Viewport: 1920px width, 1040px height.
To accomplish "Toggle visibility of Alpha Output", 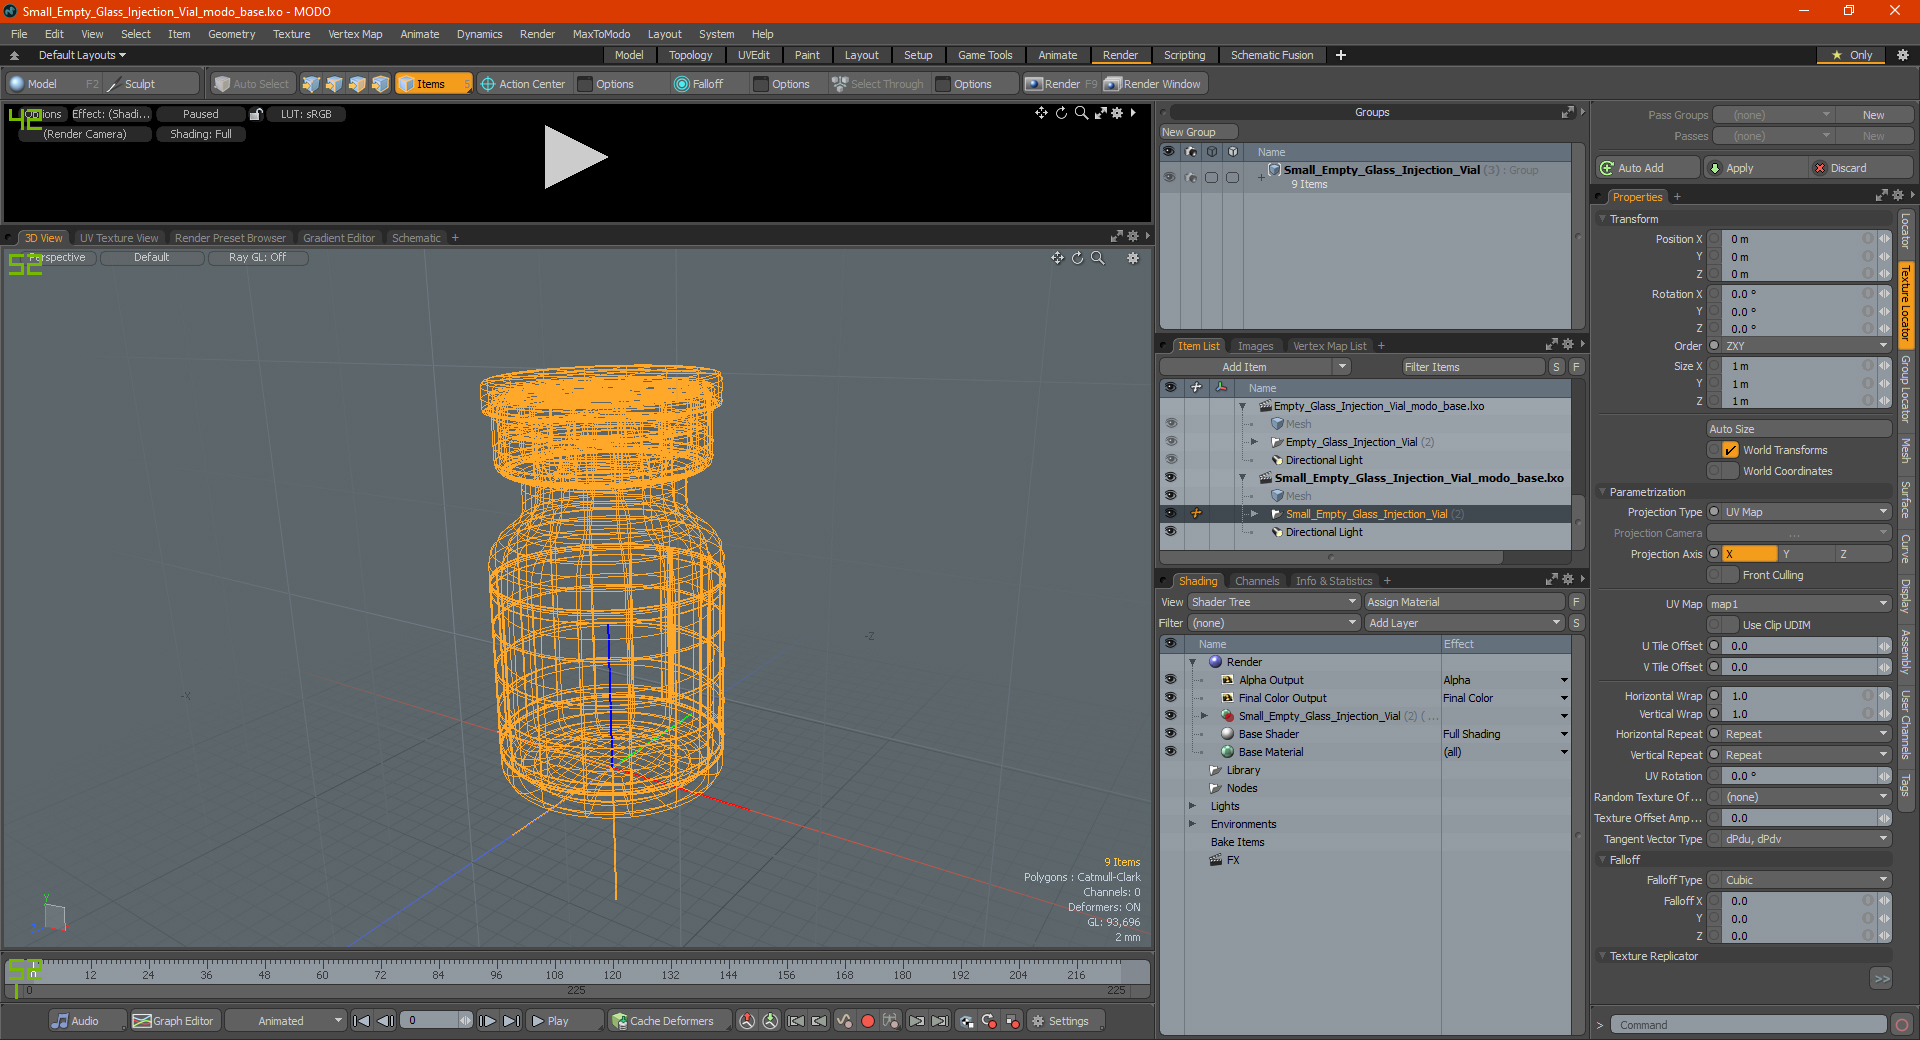I will pyautogui.click(x=1170, y=680).
